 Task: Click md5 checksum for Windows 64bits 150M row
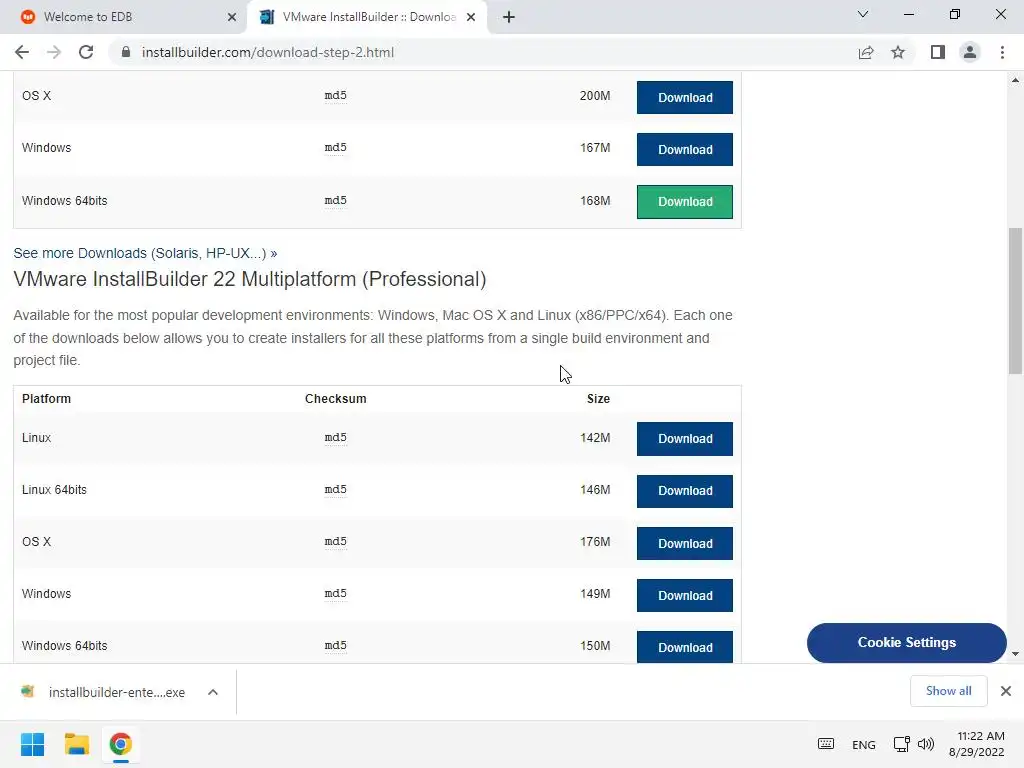tap(336, 645)
